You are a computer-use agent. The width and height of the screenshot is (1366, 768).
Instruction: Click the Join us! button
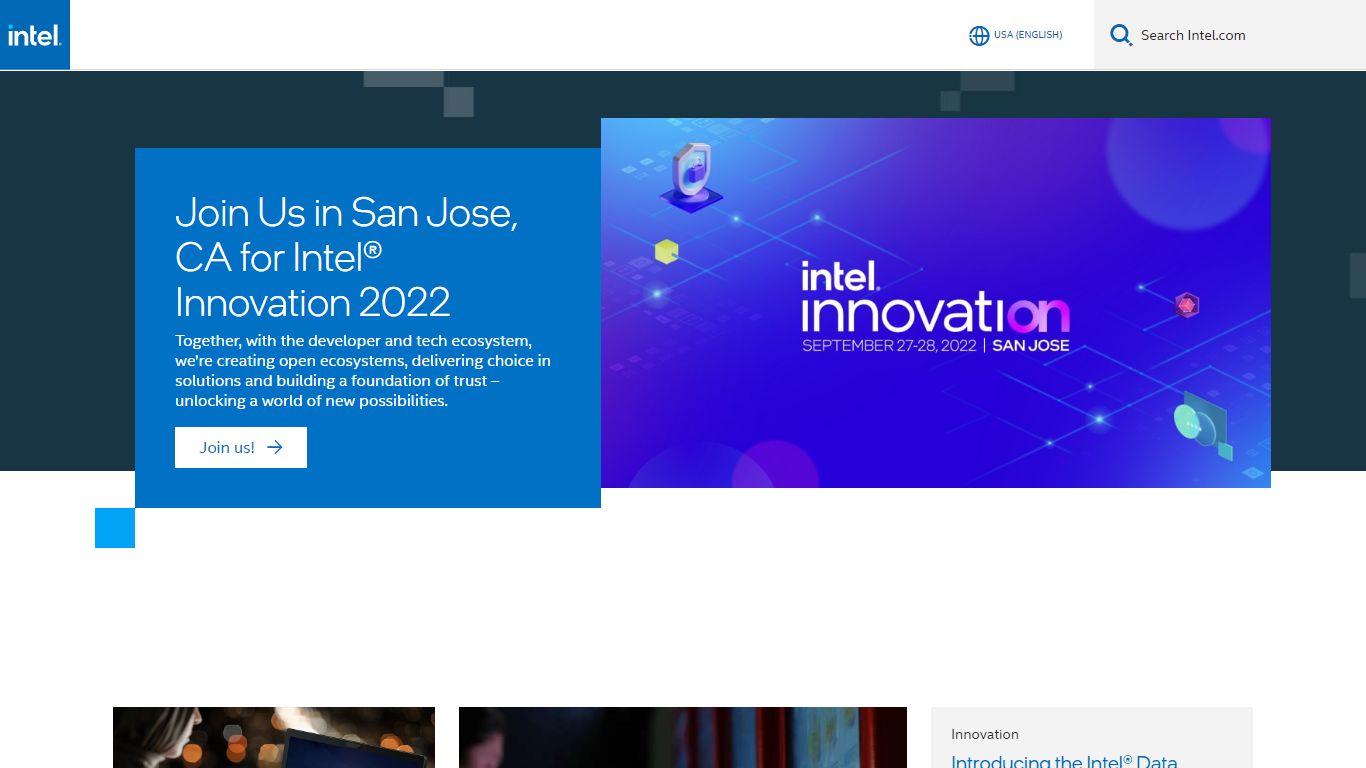pos(241,447)
